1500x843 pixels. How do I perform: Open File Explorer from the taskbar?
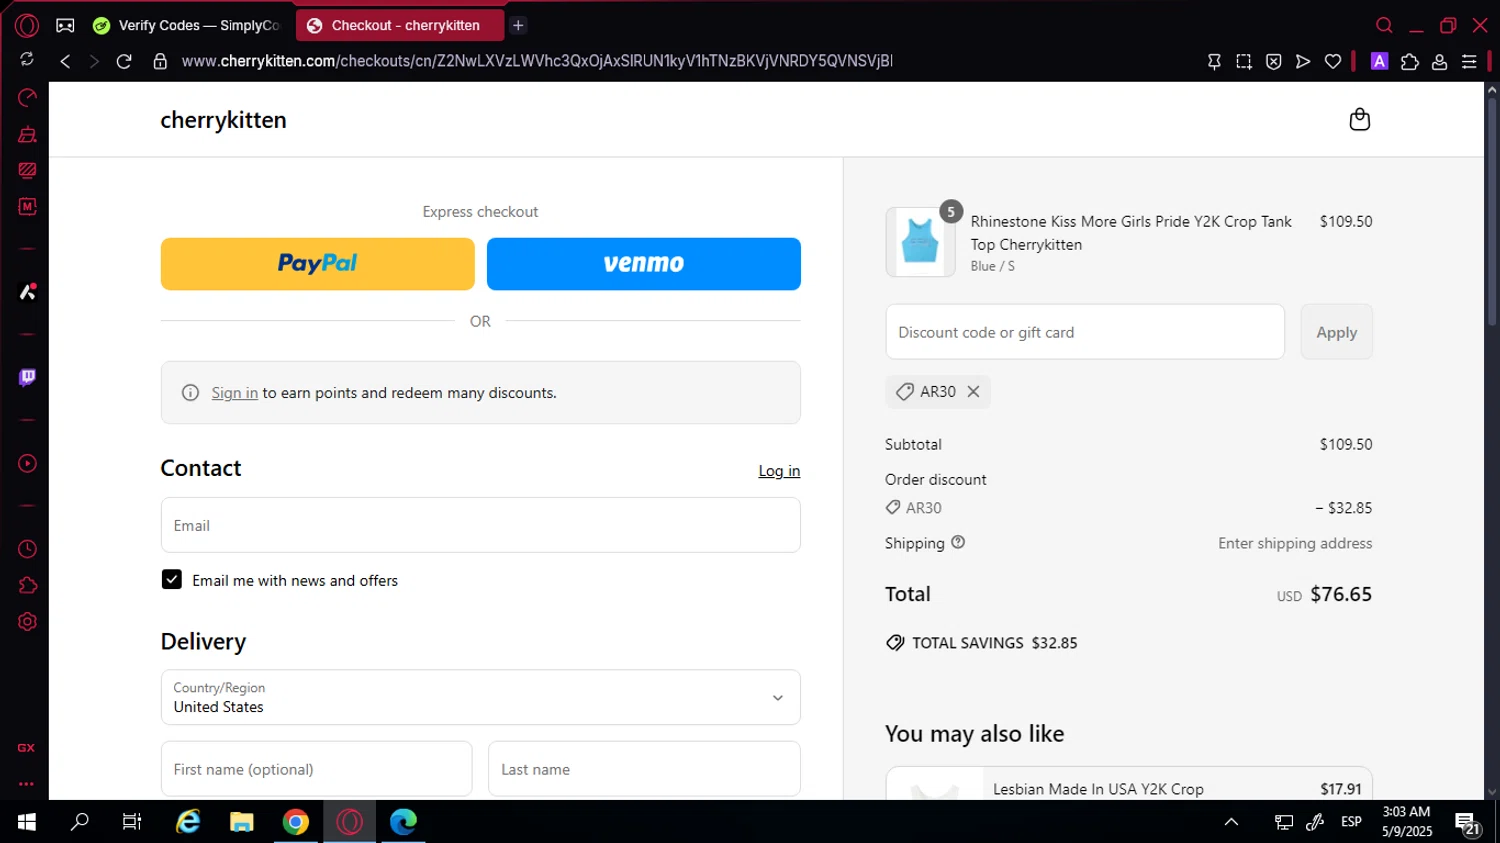pyautogui.click(x=242, y=822)
